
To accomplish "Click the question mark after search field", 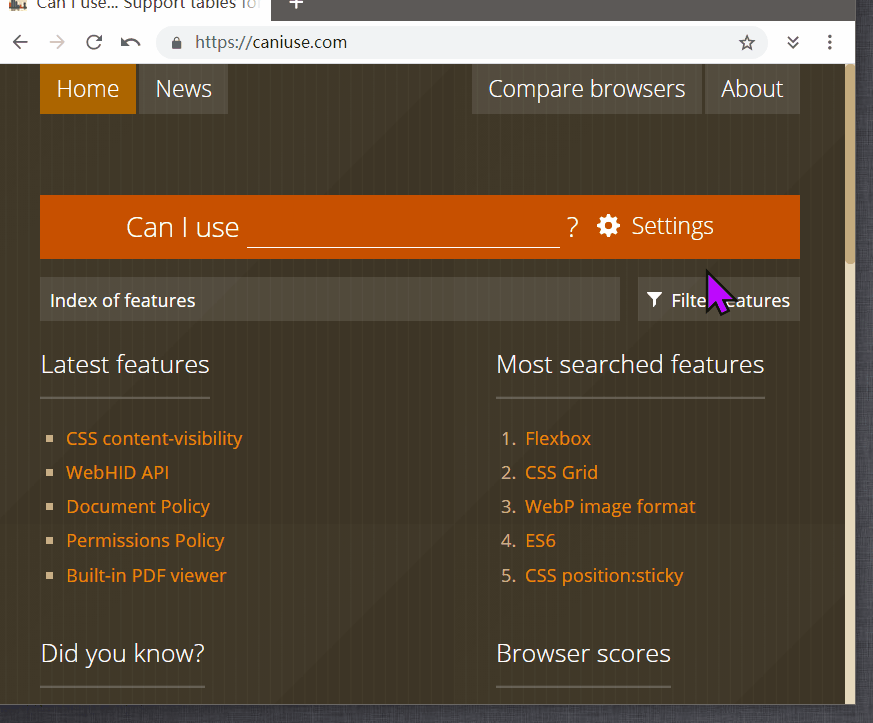I will [x=572, y=227].
